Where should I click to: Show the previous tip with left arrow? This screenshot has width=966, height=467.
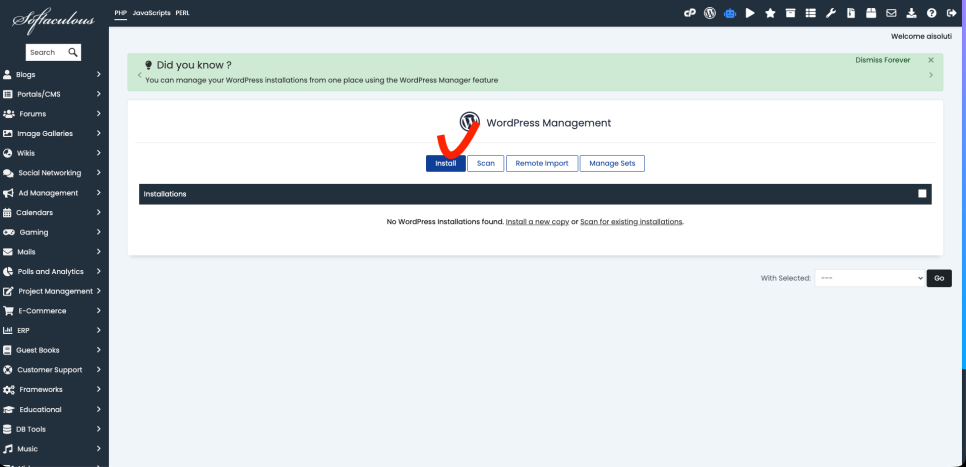(140, 75)
